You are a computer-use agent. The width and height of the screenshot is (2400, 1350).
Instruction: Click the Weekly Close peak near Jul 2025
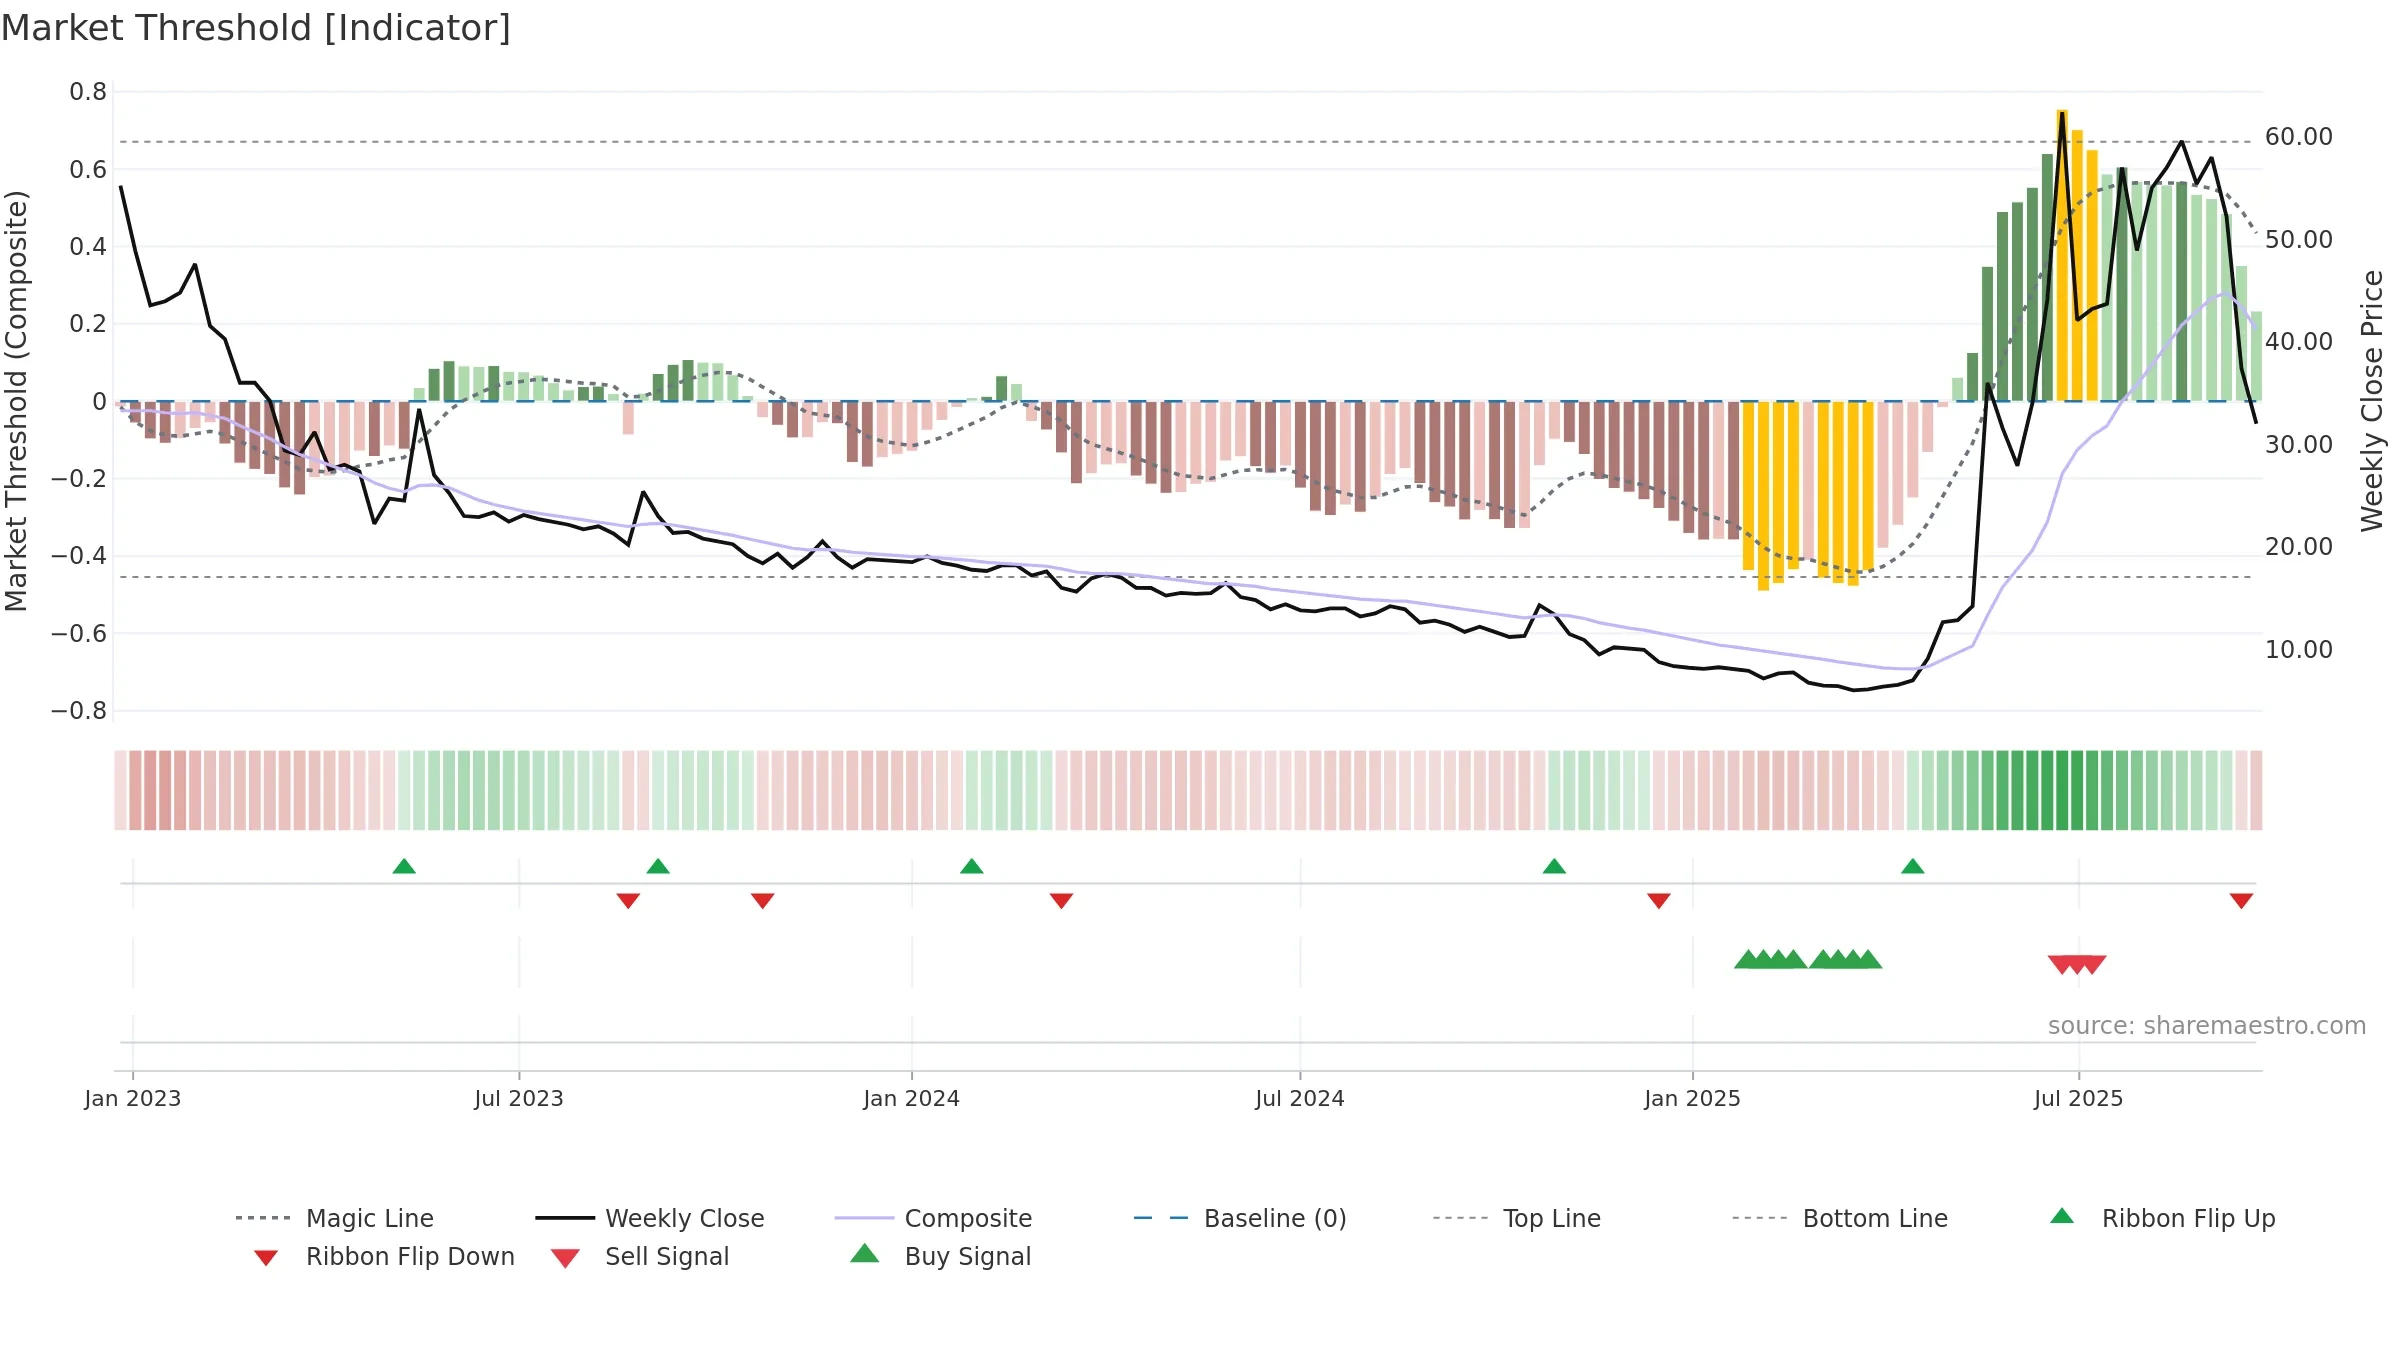click(2062, 114)
